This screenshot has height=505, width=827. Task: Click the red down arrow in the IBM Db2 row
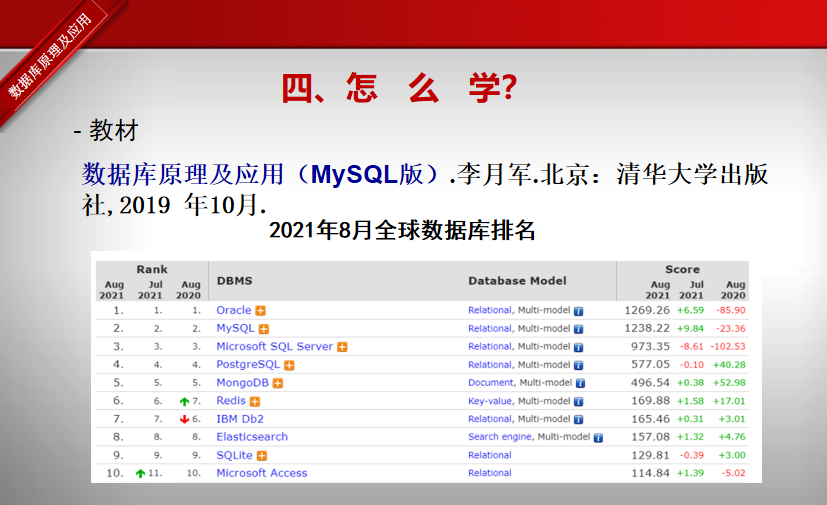pos(184,420)
